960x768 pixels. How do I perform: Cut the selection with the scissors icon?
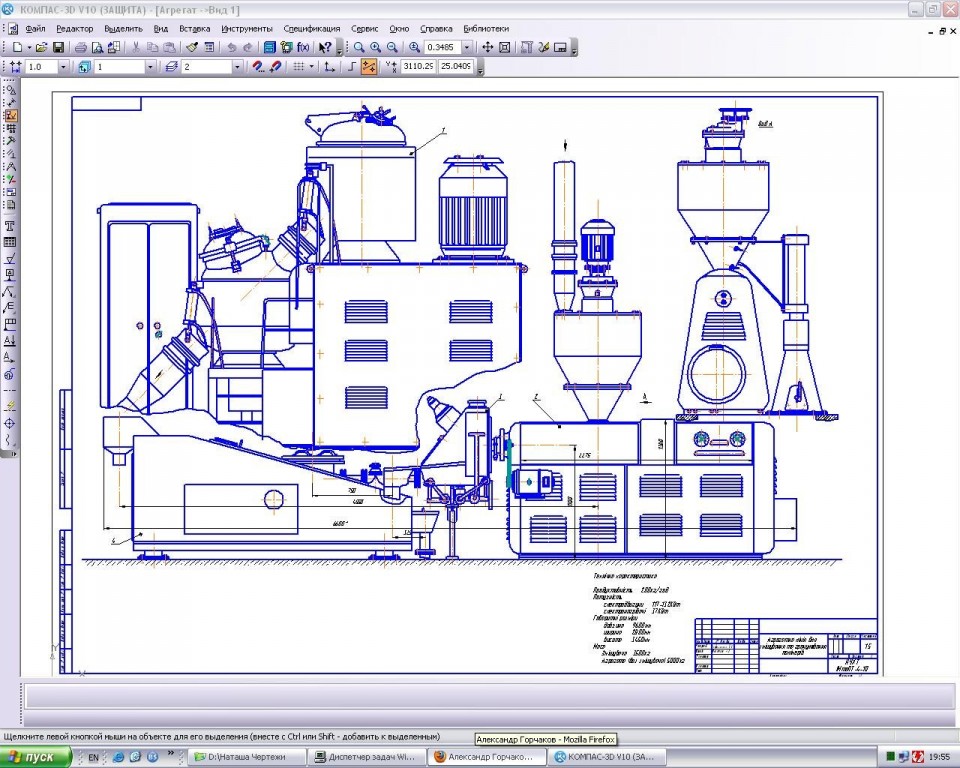136,48
